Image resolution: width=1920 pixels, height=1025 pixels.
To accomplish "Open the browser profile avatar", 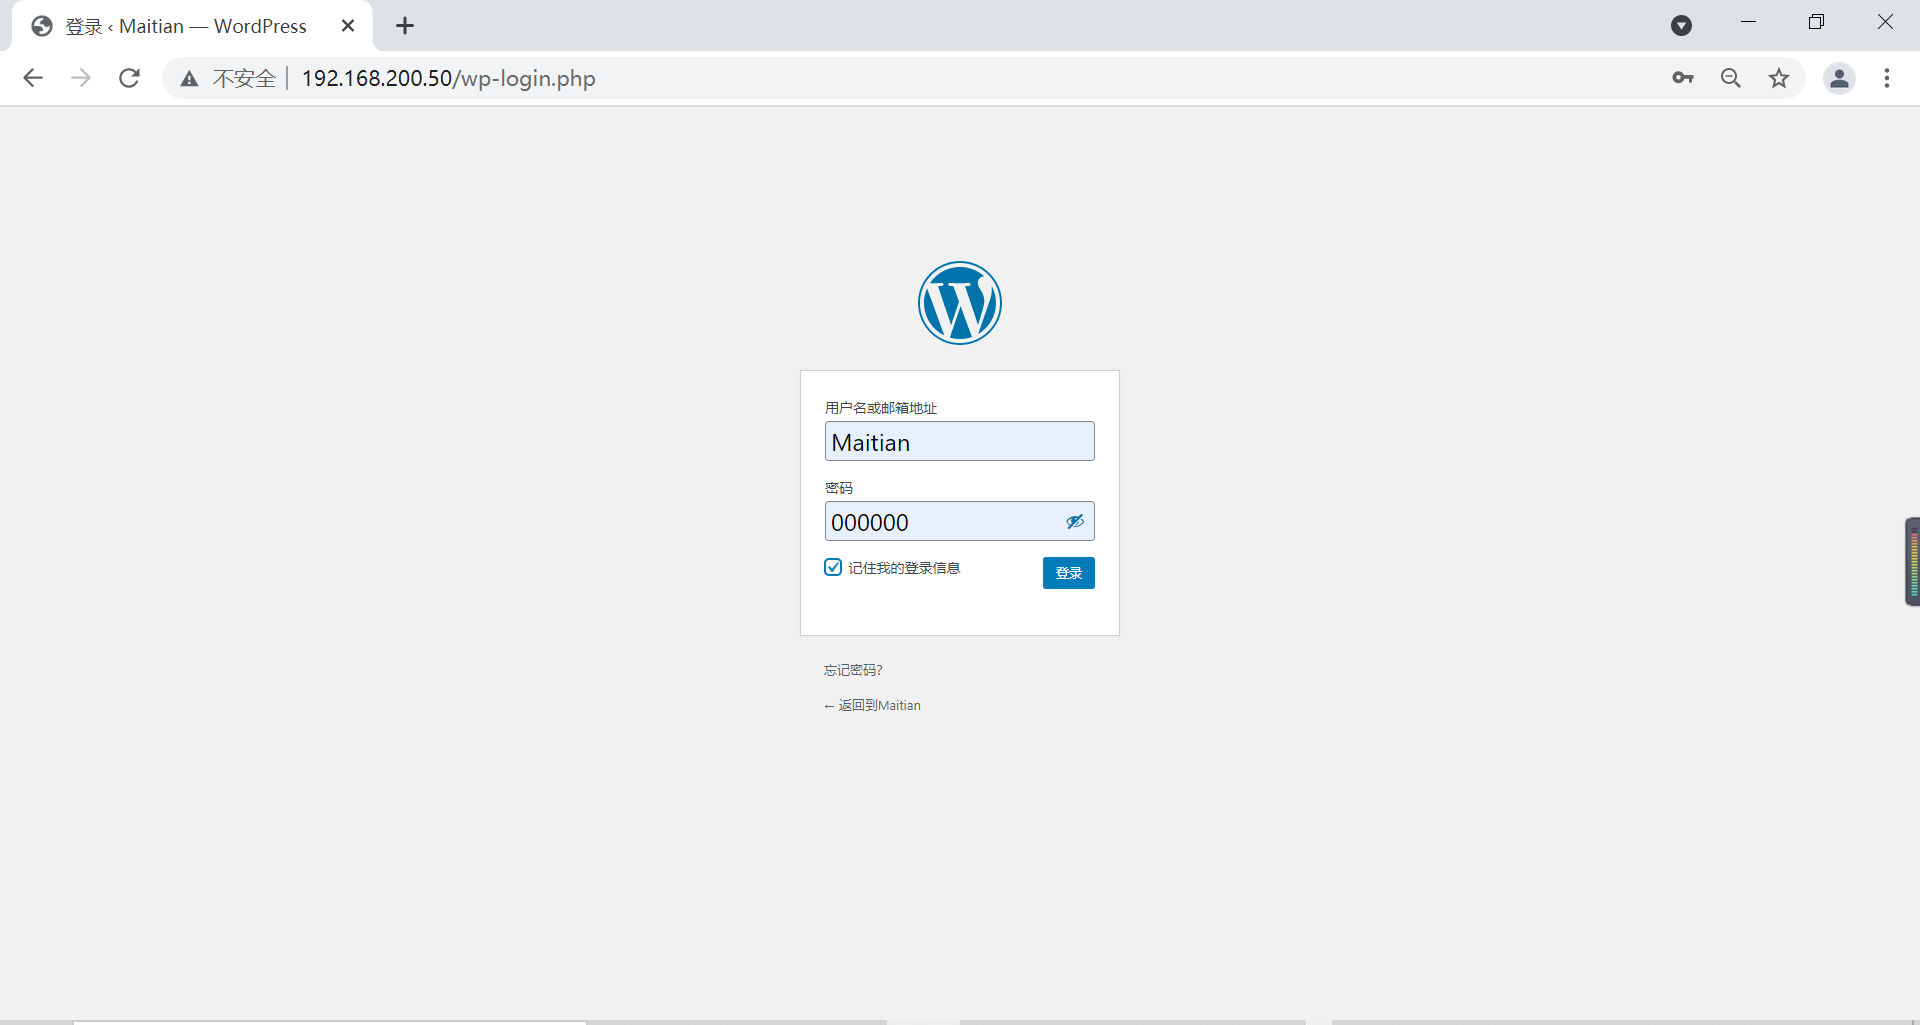I will tap(1839, 78).
